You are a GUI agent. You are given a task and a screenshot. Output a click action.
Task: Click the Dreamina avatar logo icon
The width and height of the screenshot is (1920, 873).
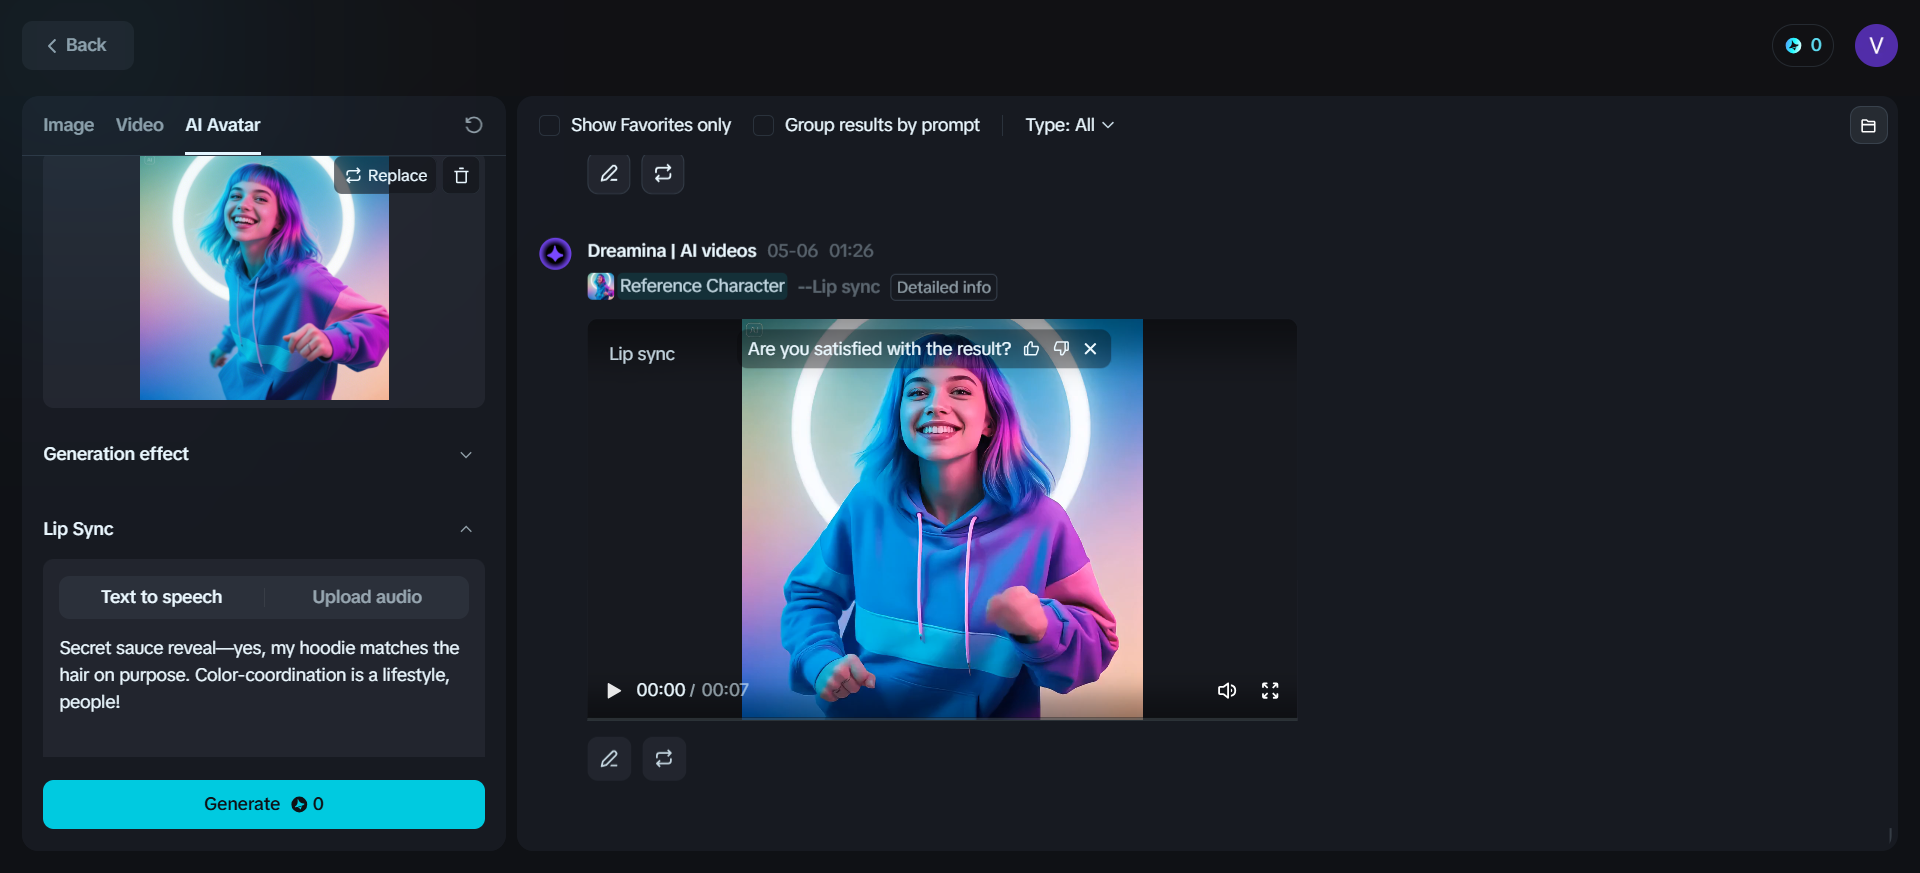pyautogui.click(x=555, y=254)
